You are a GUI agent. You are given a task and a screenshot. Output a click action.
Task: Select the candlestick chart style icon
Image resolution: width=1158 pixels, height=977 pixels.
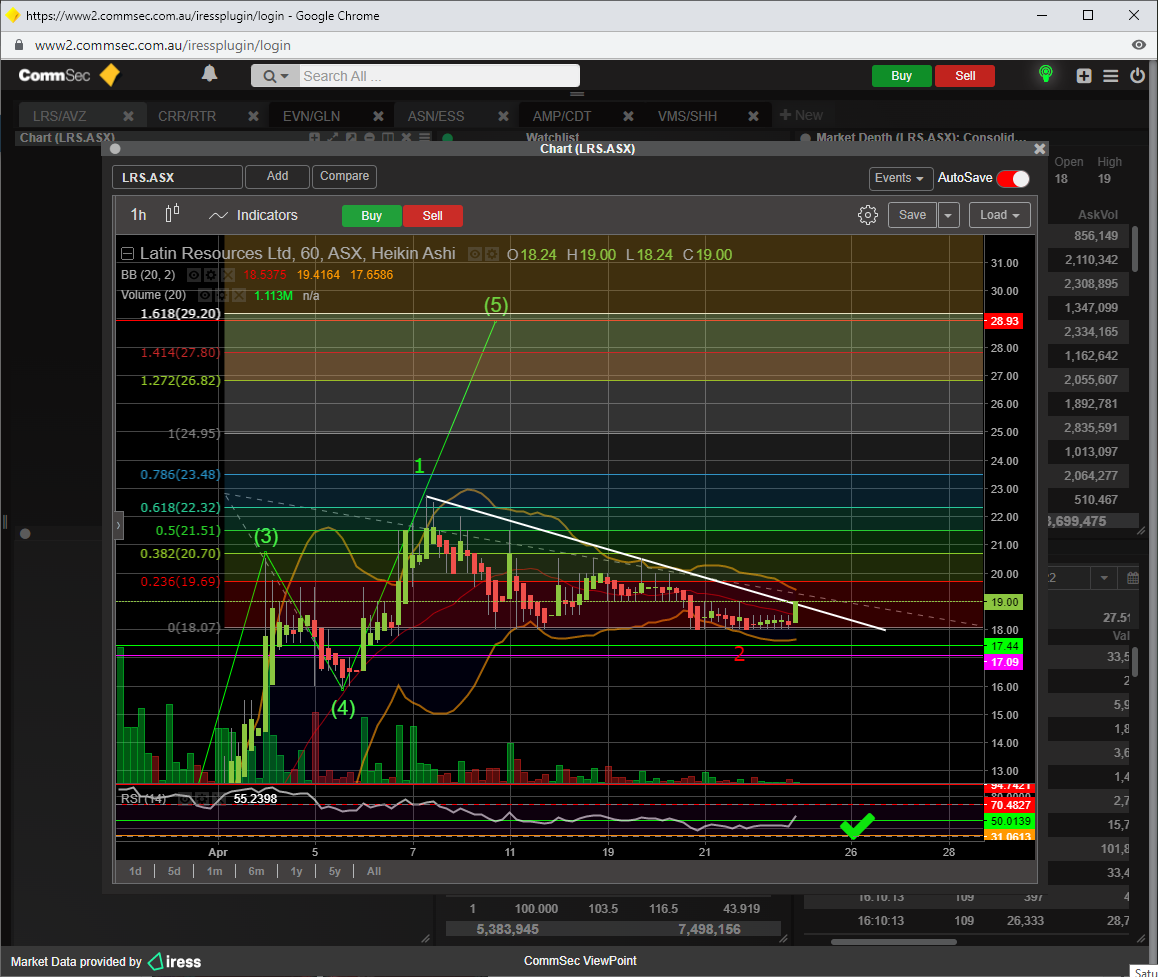click(172, 214)
